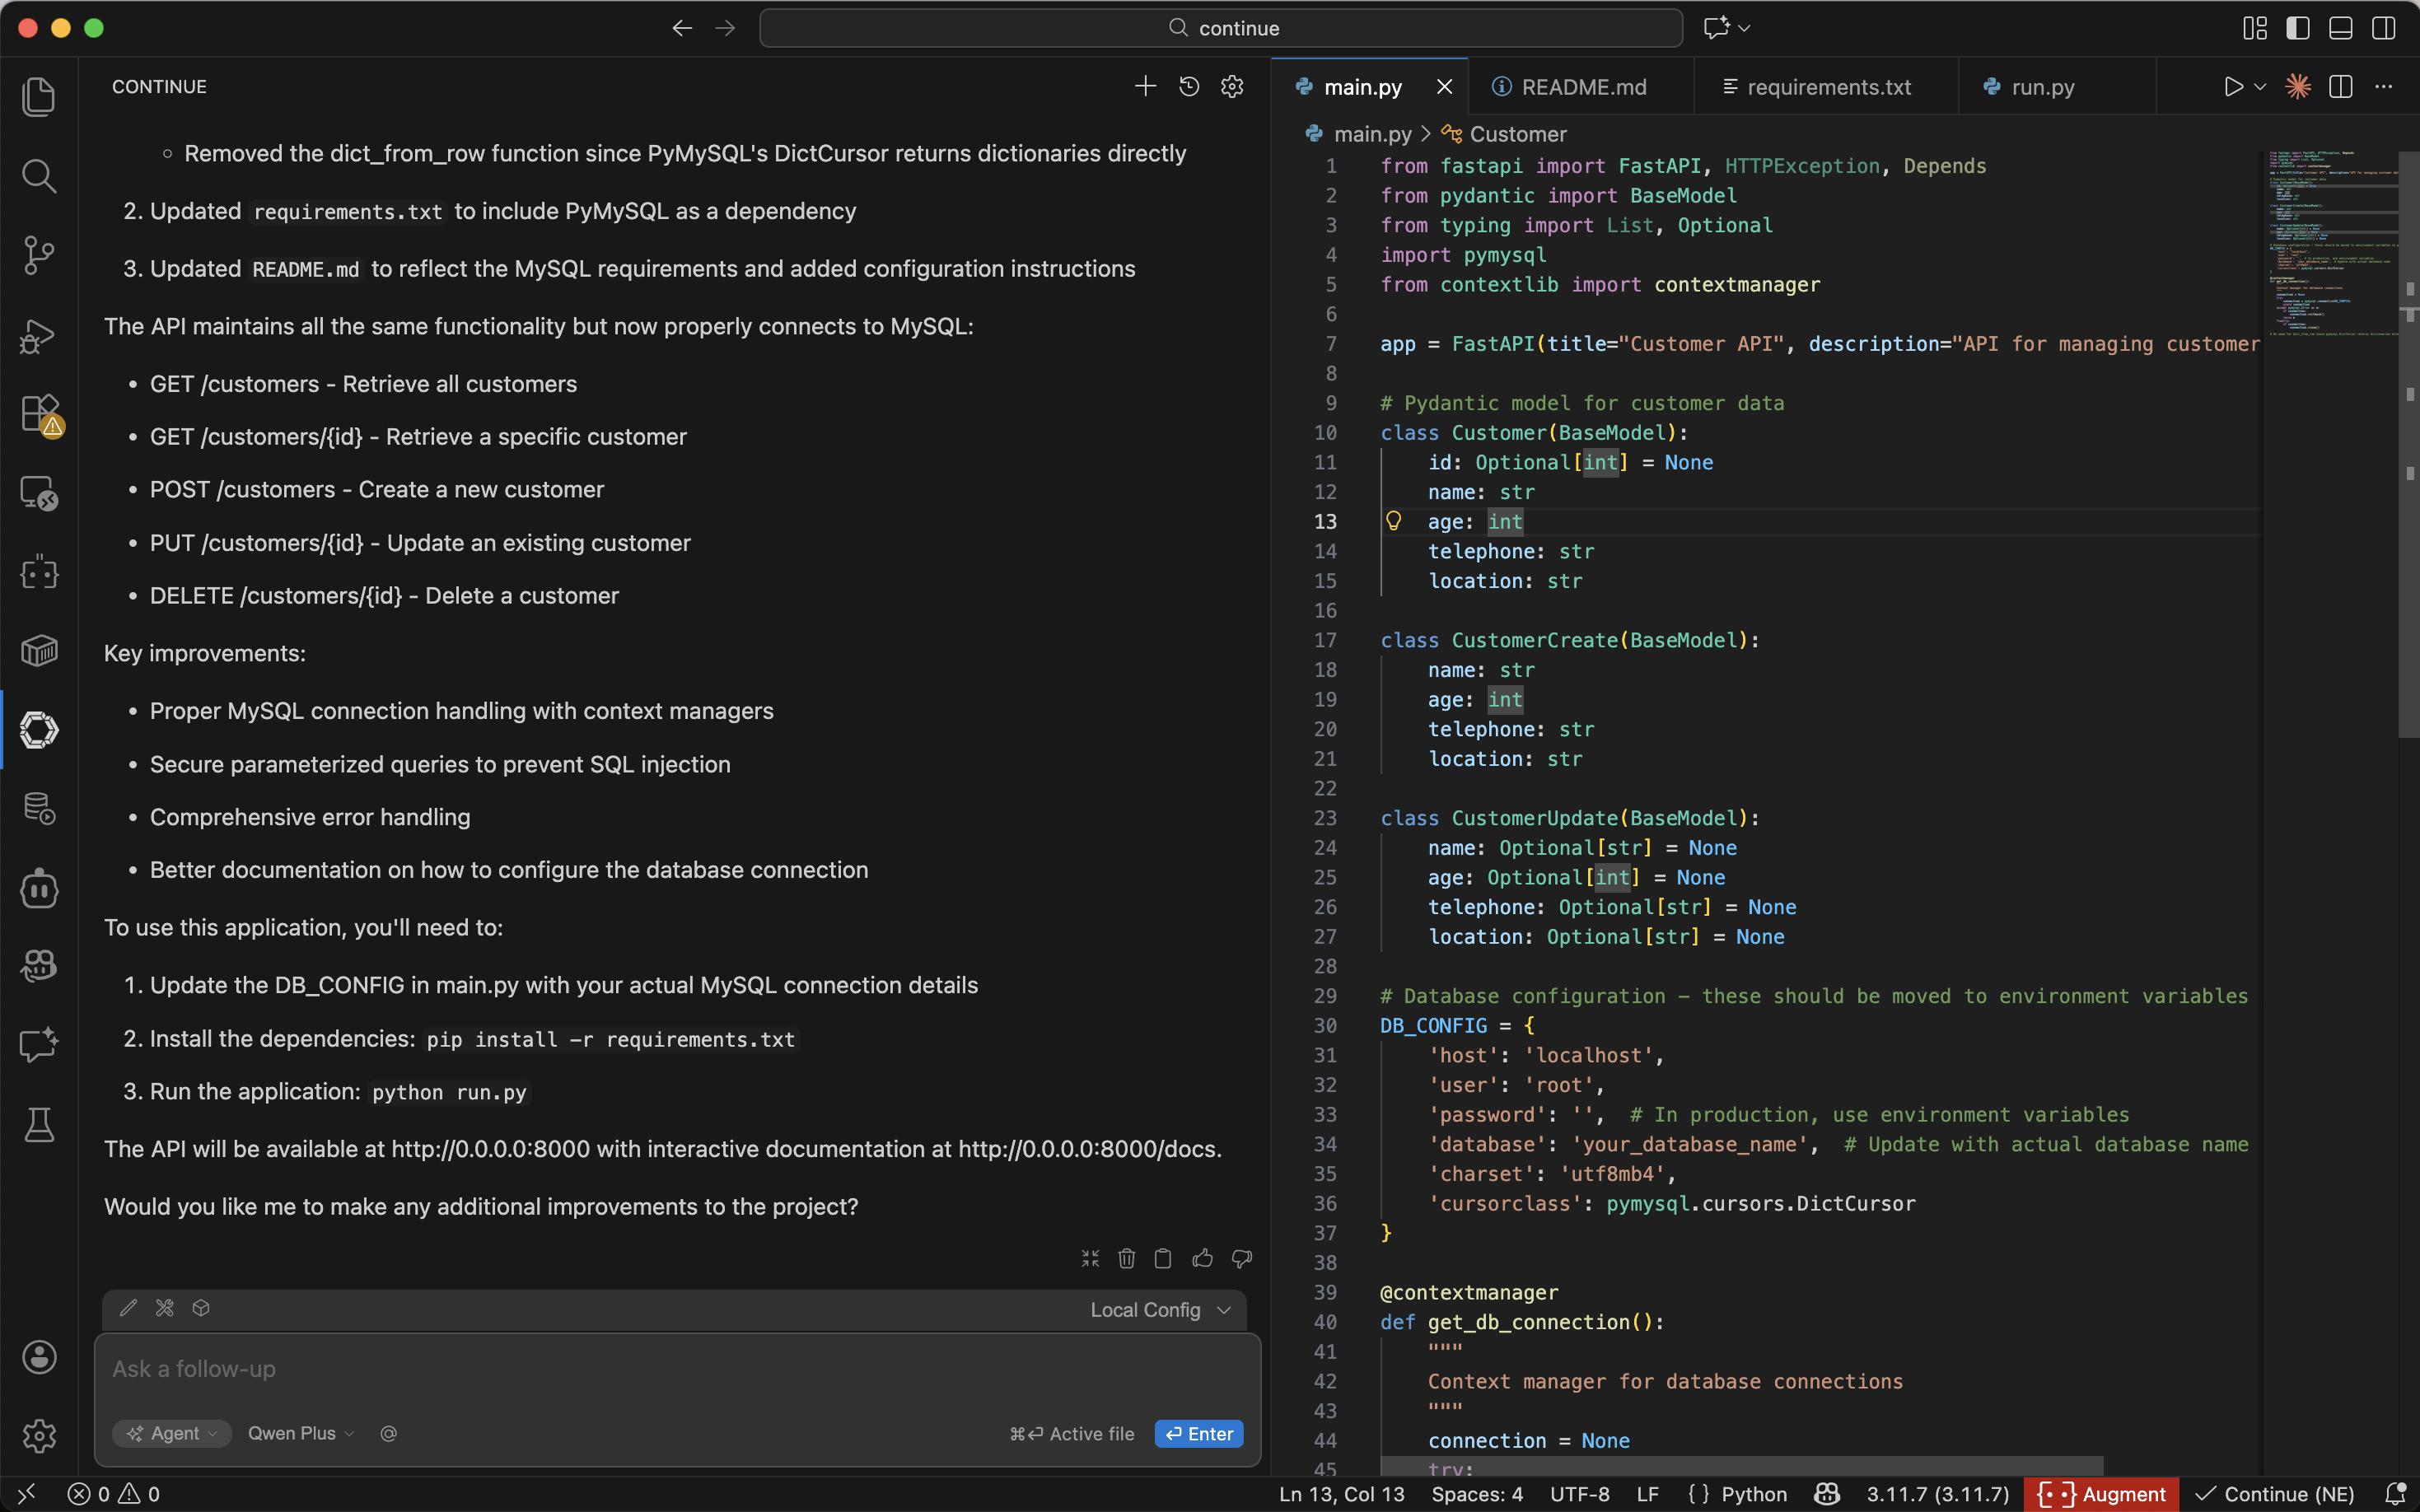Switch to the requirements.txt tab
The image size is (2420, 1512).
pos(1827,87)
